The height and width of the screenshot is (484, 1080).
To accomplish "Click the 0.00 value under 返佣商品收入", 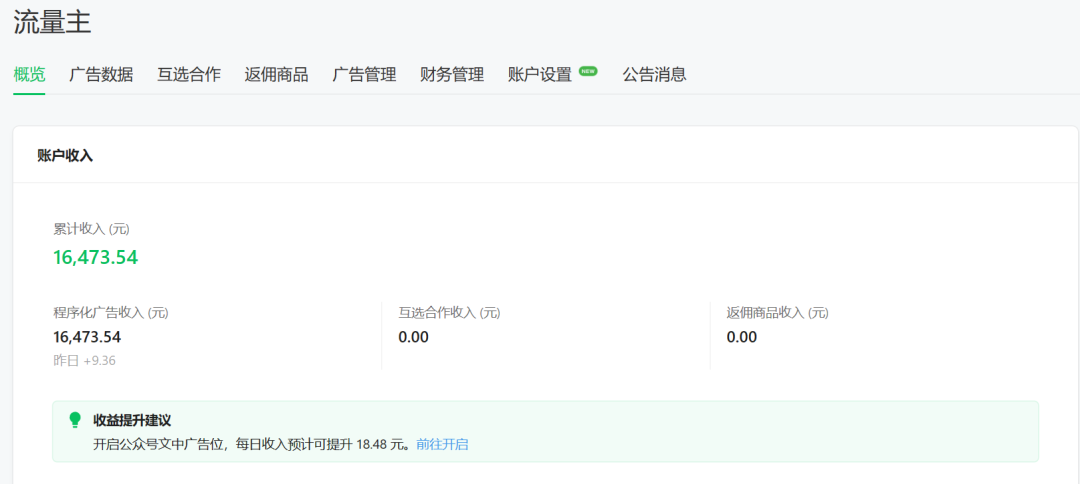I will pyautogui.click(x=741, y=337).
